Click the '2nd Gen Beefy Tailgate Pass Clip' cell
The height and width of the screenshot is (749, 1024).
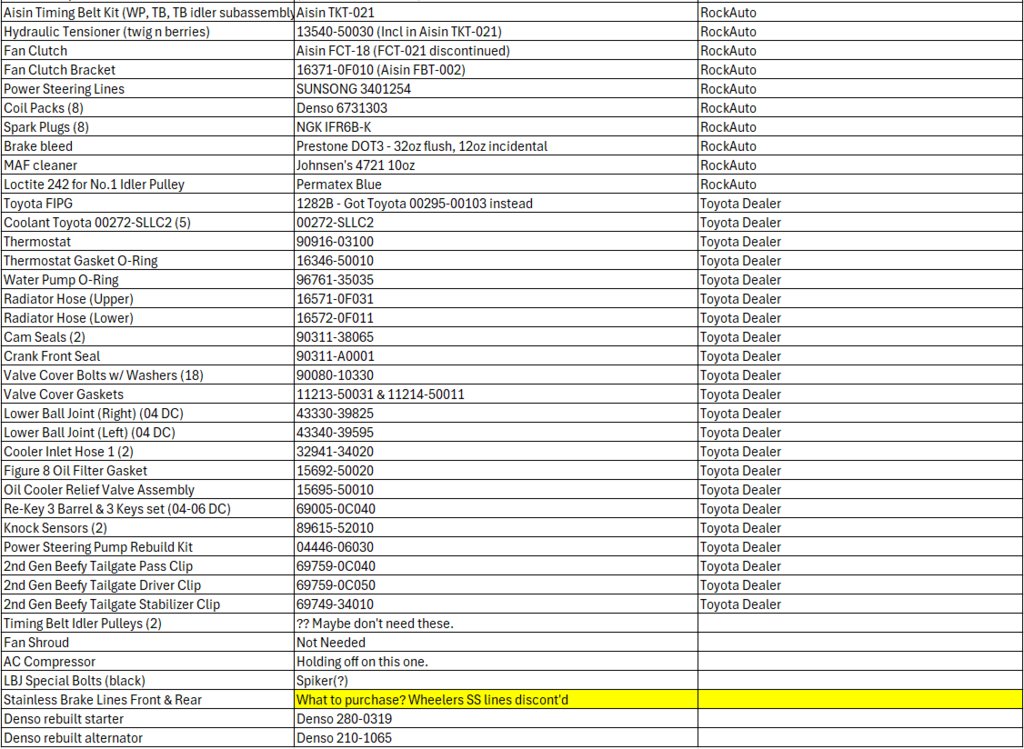(x=148, y=566)
